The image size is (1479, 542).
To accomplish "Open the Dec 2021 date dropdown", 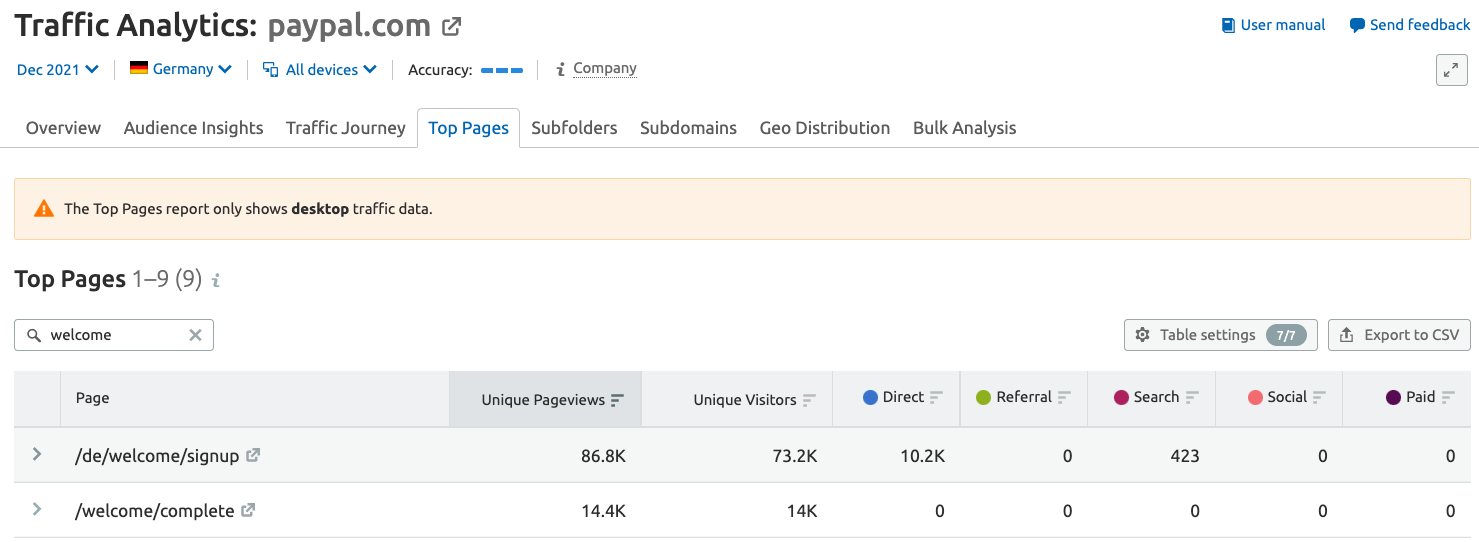I will point(58,69).
